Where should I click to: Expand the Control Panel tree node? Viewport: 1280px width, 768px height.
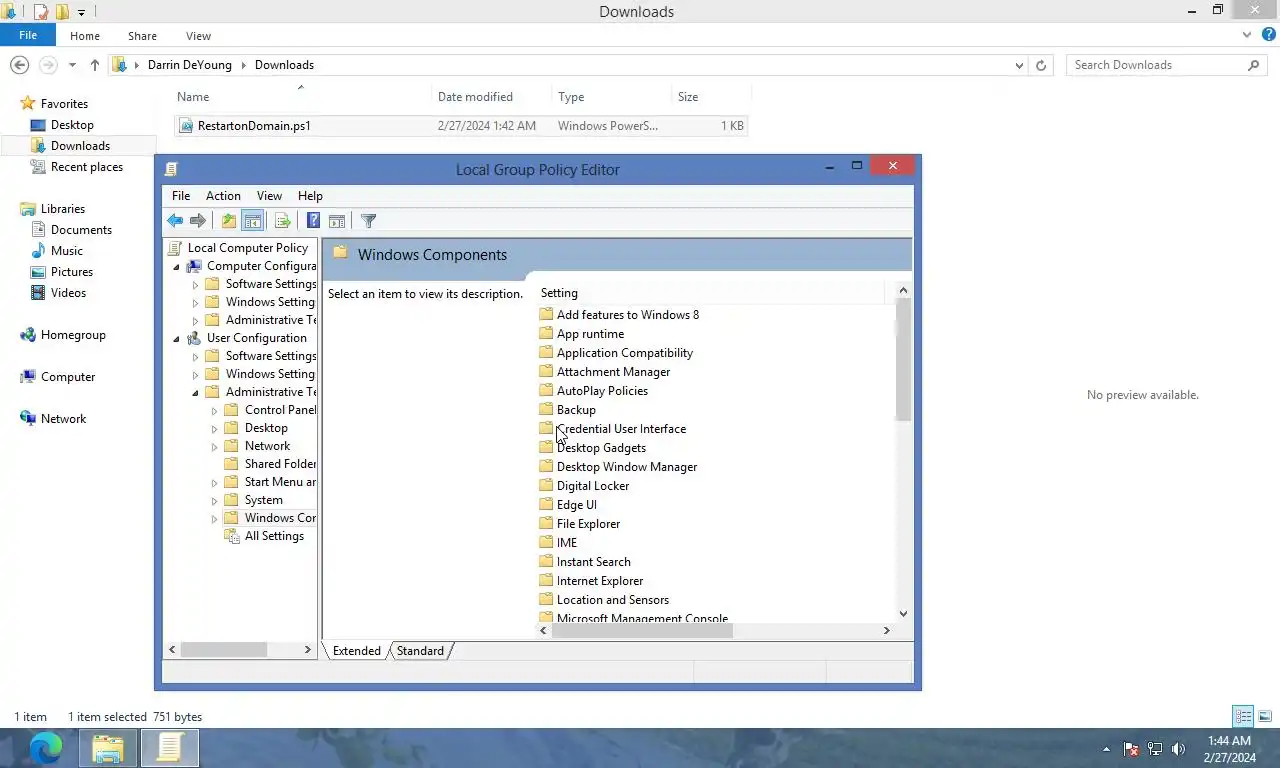coord(214,411)
